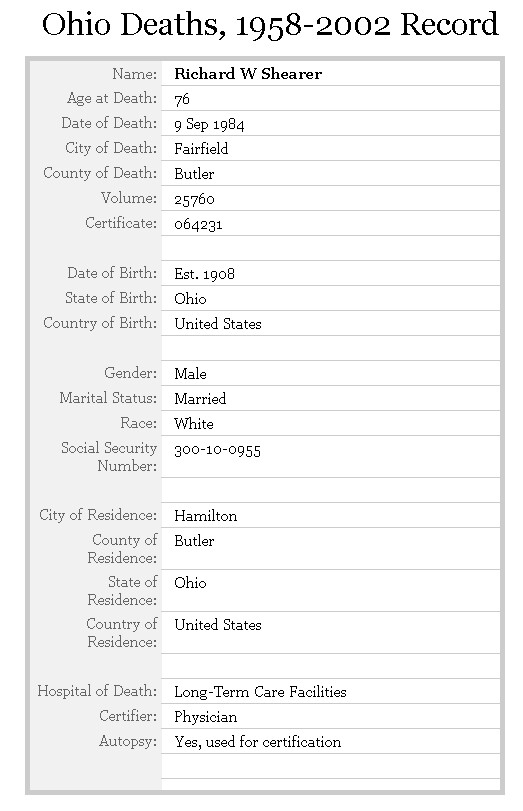The height and width of the screenshot is (811, 523).
Task: Select the Social Security Number value
Action: tap(217, 450)
